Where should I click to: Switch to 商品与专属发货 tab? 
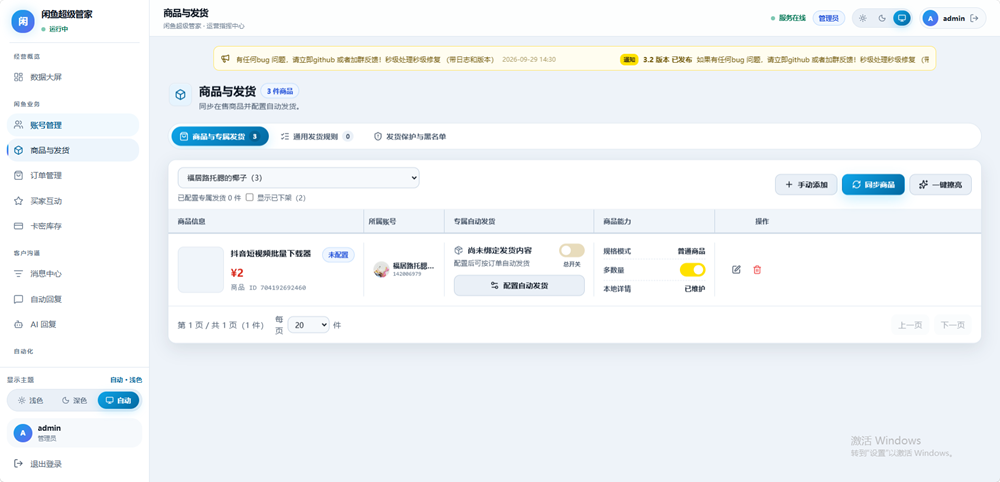pos(220,136)
